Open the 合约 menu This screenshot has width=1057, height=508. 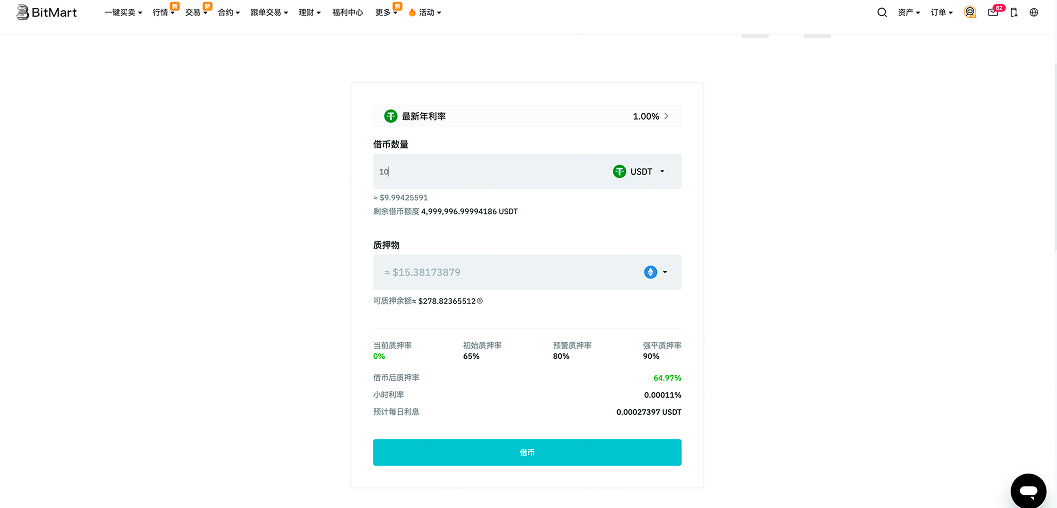click(228, 13)
